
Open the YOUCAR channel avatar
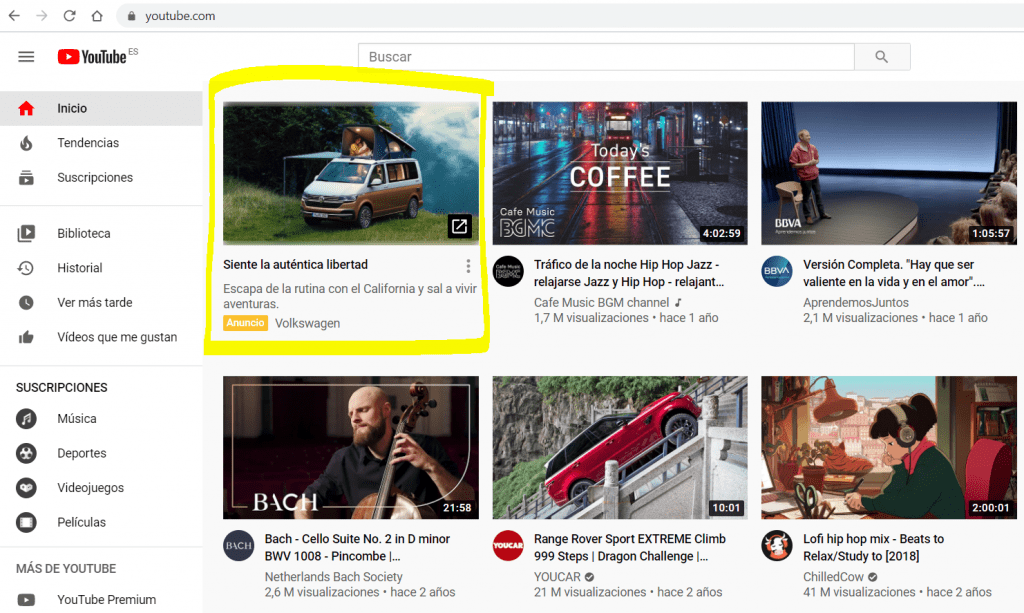(x=508, y=546)
